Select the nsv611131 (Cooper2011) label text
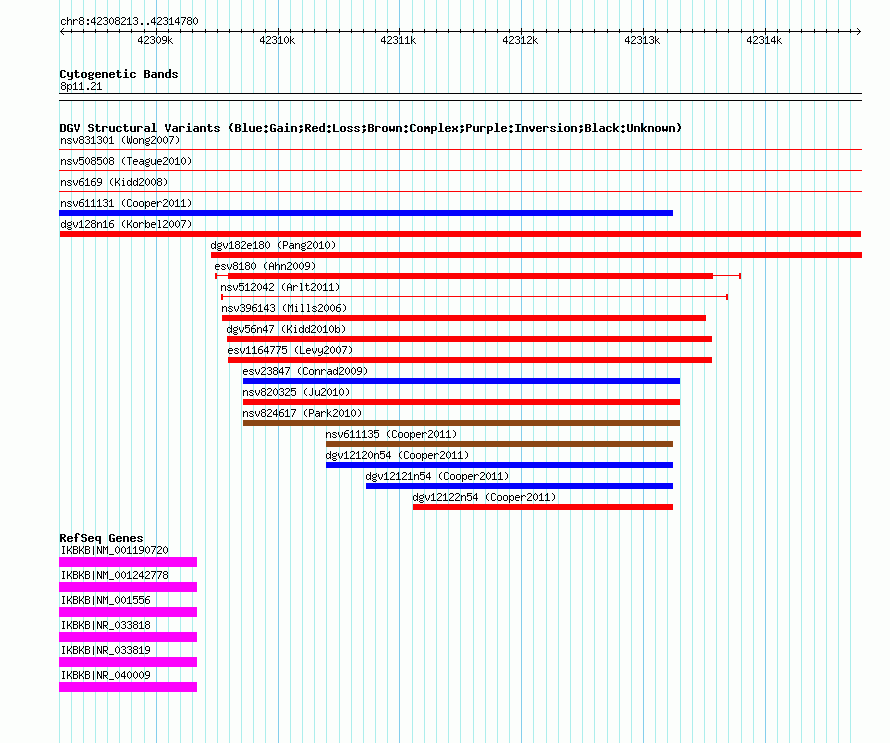 click(x=126, y=203)
